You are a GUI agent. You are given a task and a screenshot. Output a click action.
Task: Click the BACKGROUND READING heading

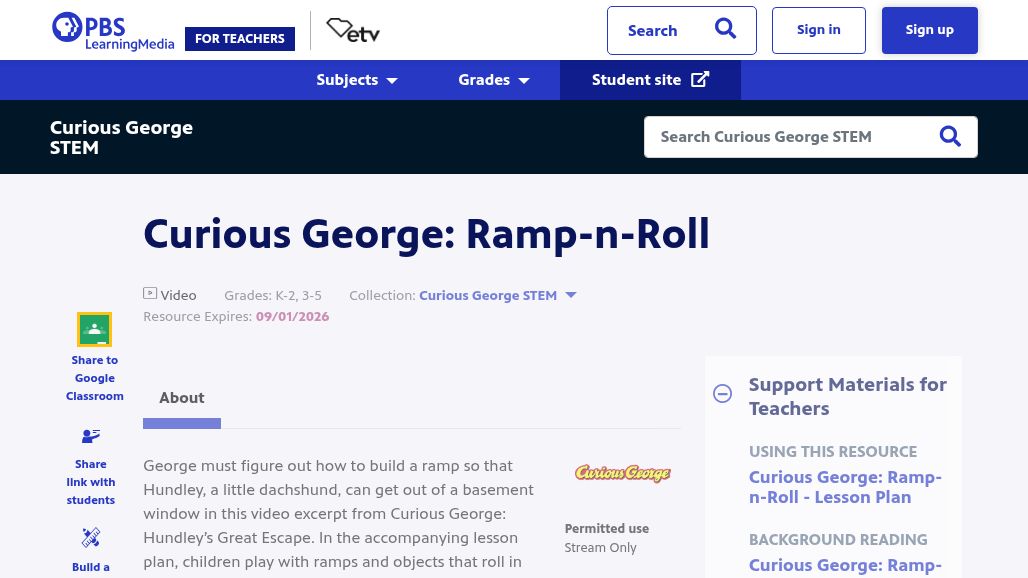[838, 539]
